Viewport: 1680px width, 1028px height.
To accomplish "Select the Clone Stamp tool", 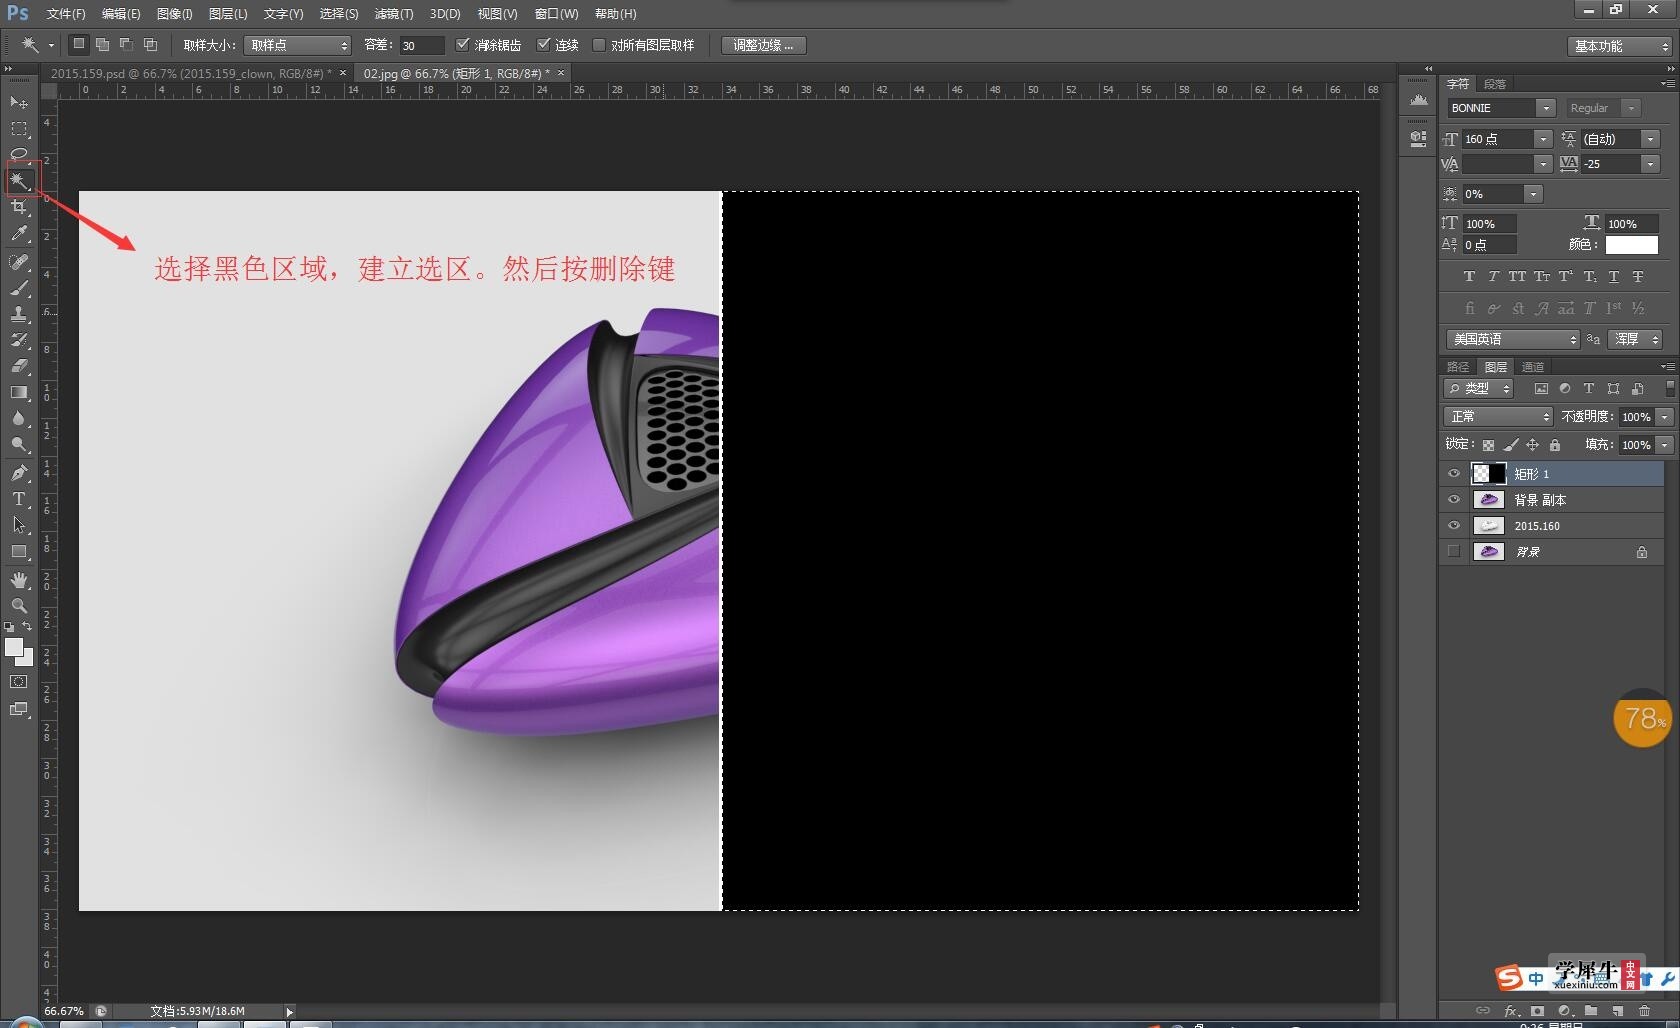I will pyautogui.click(x=19, y=314).
